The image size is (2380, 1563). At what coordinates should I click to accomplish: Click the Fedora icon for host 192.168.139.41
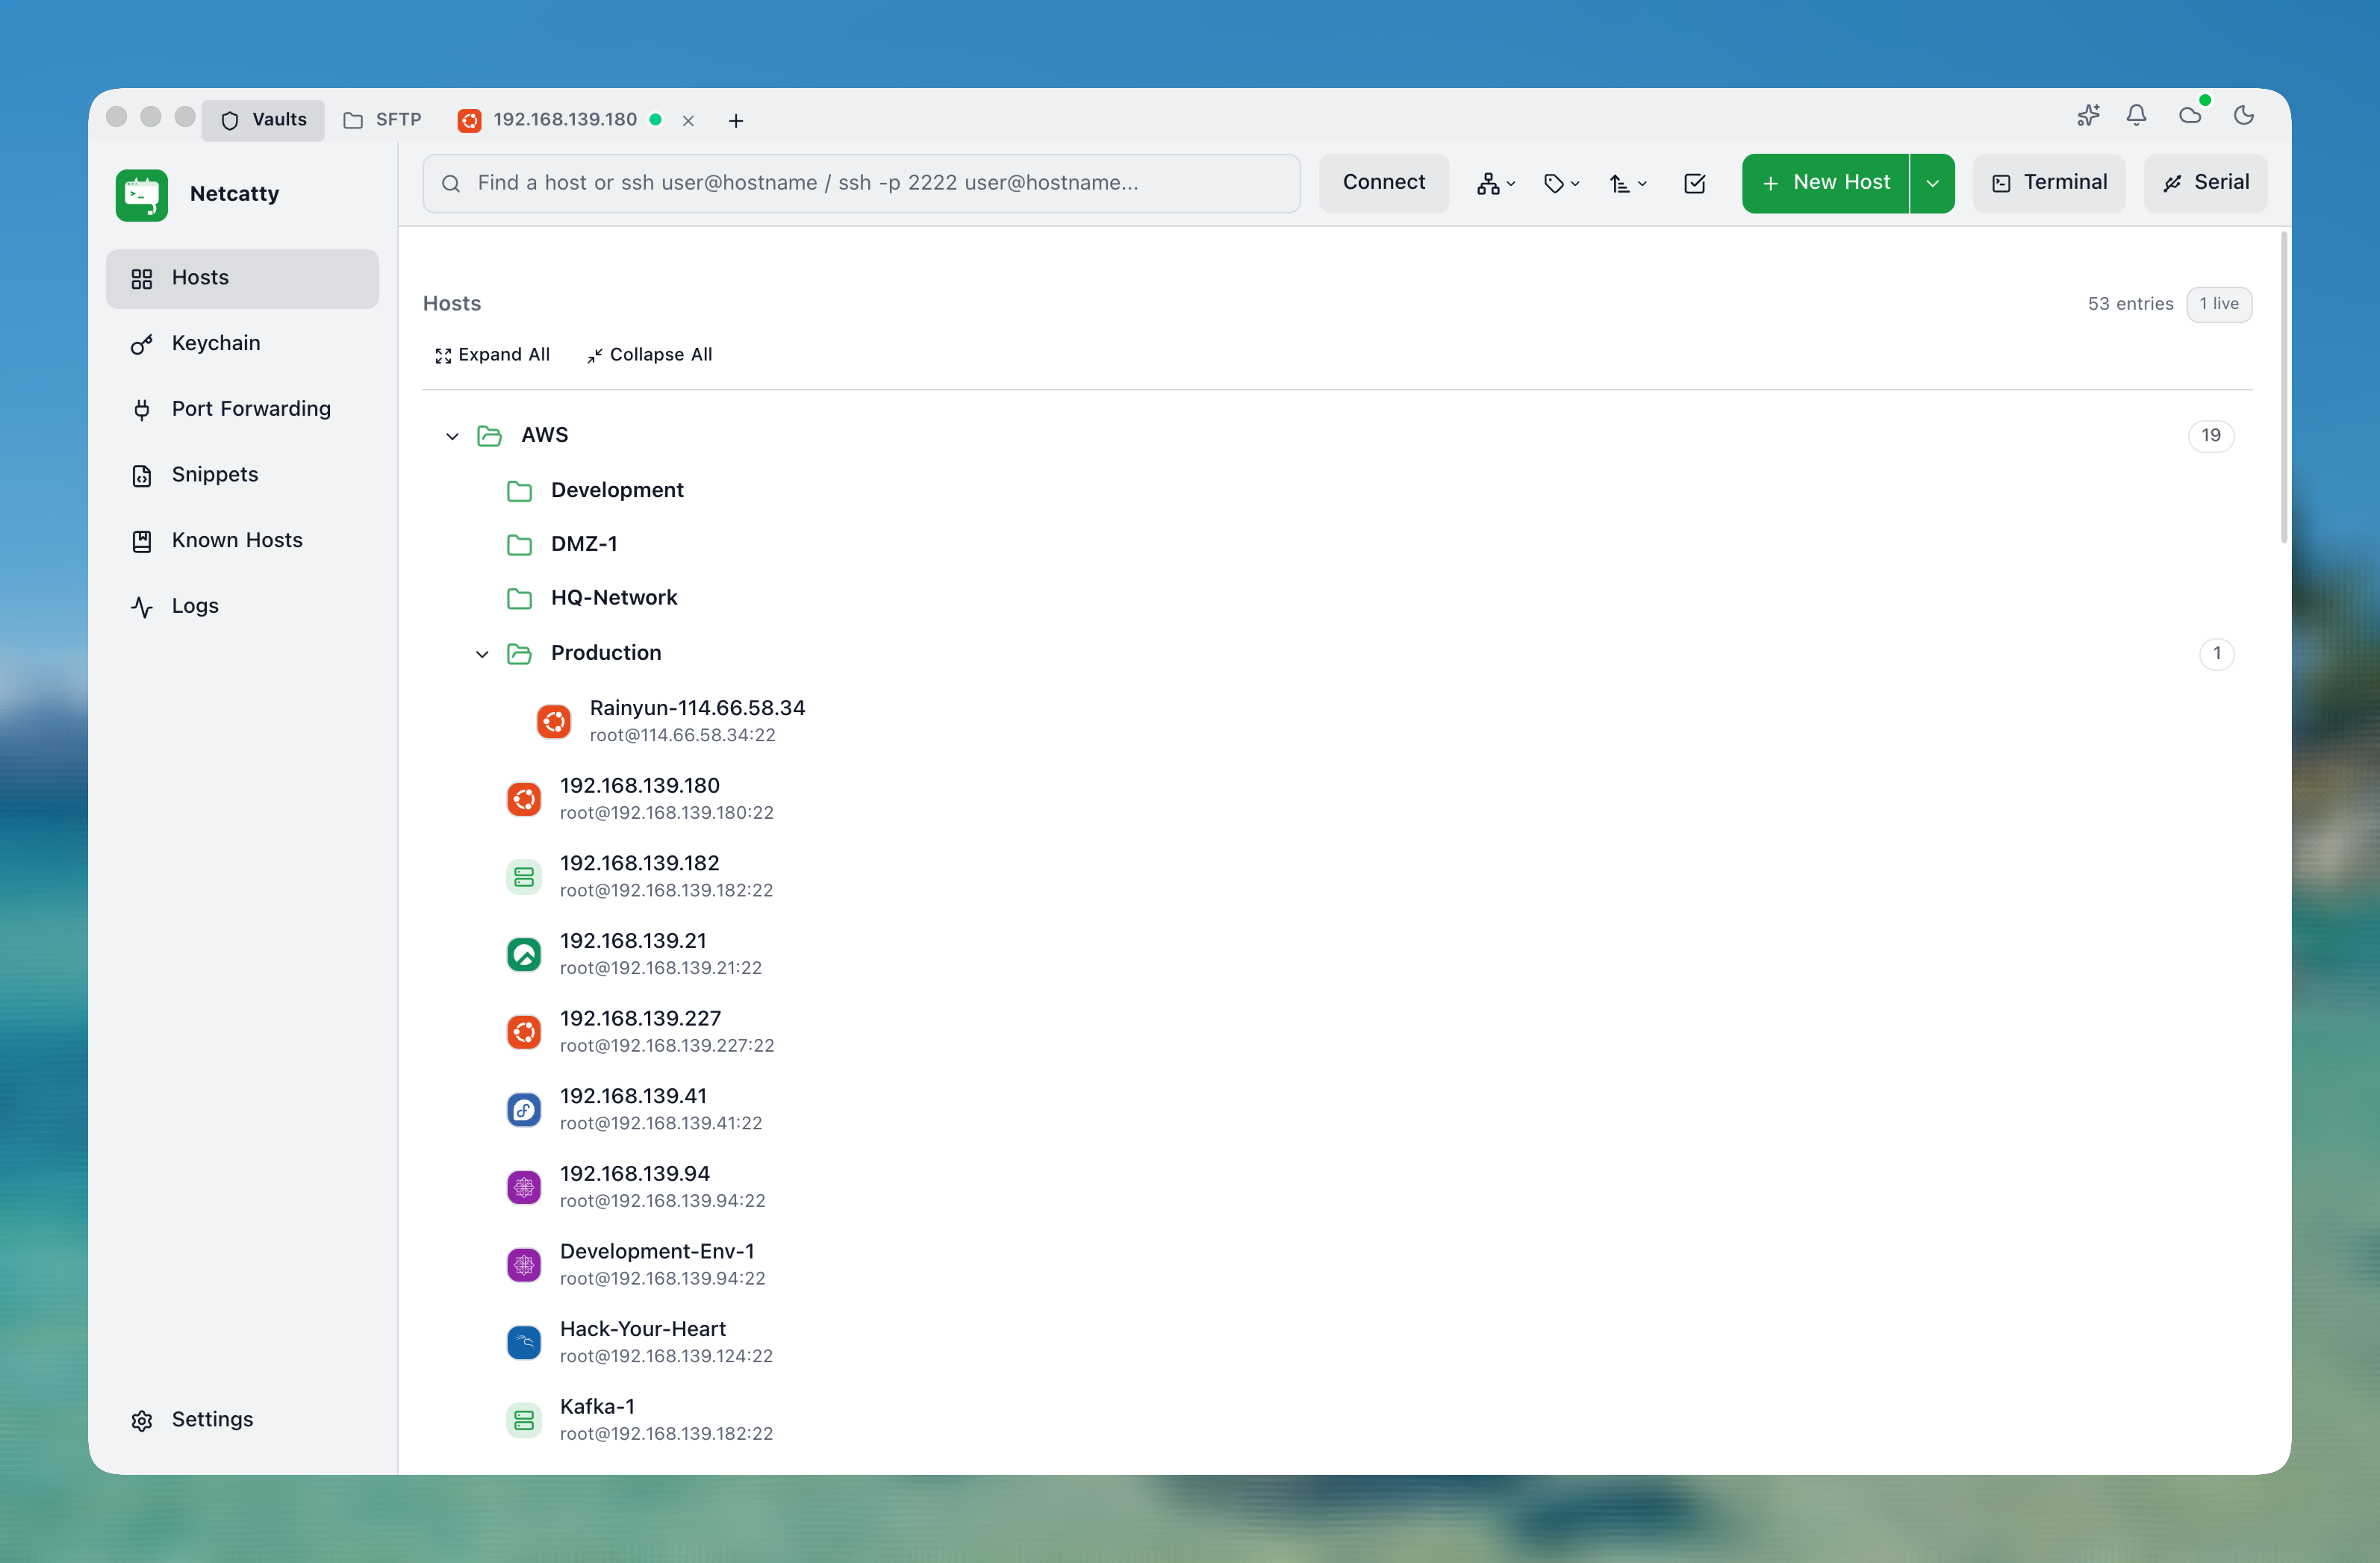tap(524, 1110)
